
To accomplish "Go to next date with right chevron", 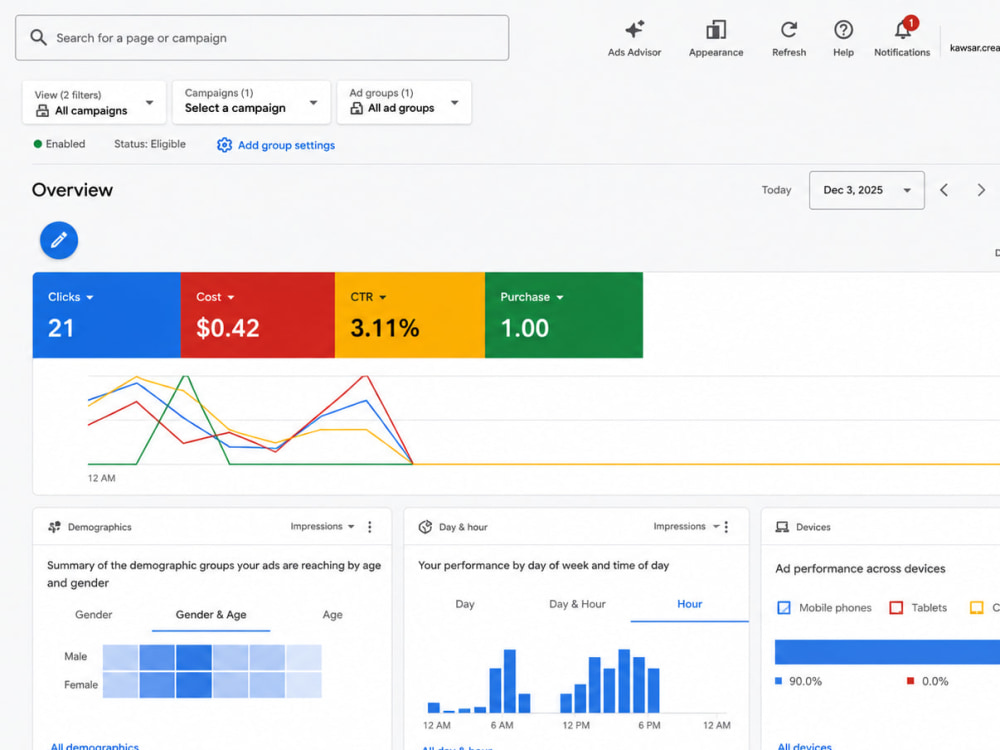I will coord(981,190).
